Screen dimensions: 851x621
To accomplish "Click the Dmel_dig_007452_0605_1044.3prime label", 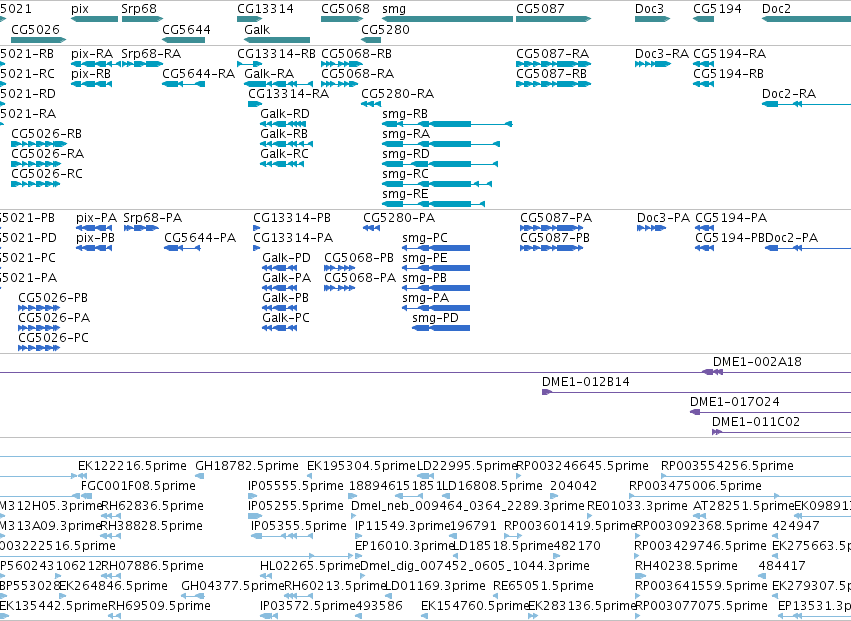I will [475, 566].
